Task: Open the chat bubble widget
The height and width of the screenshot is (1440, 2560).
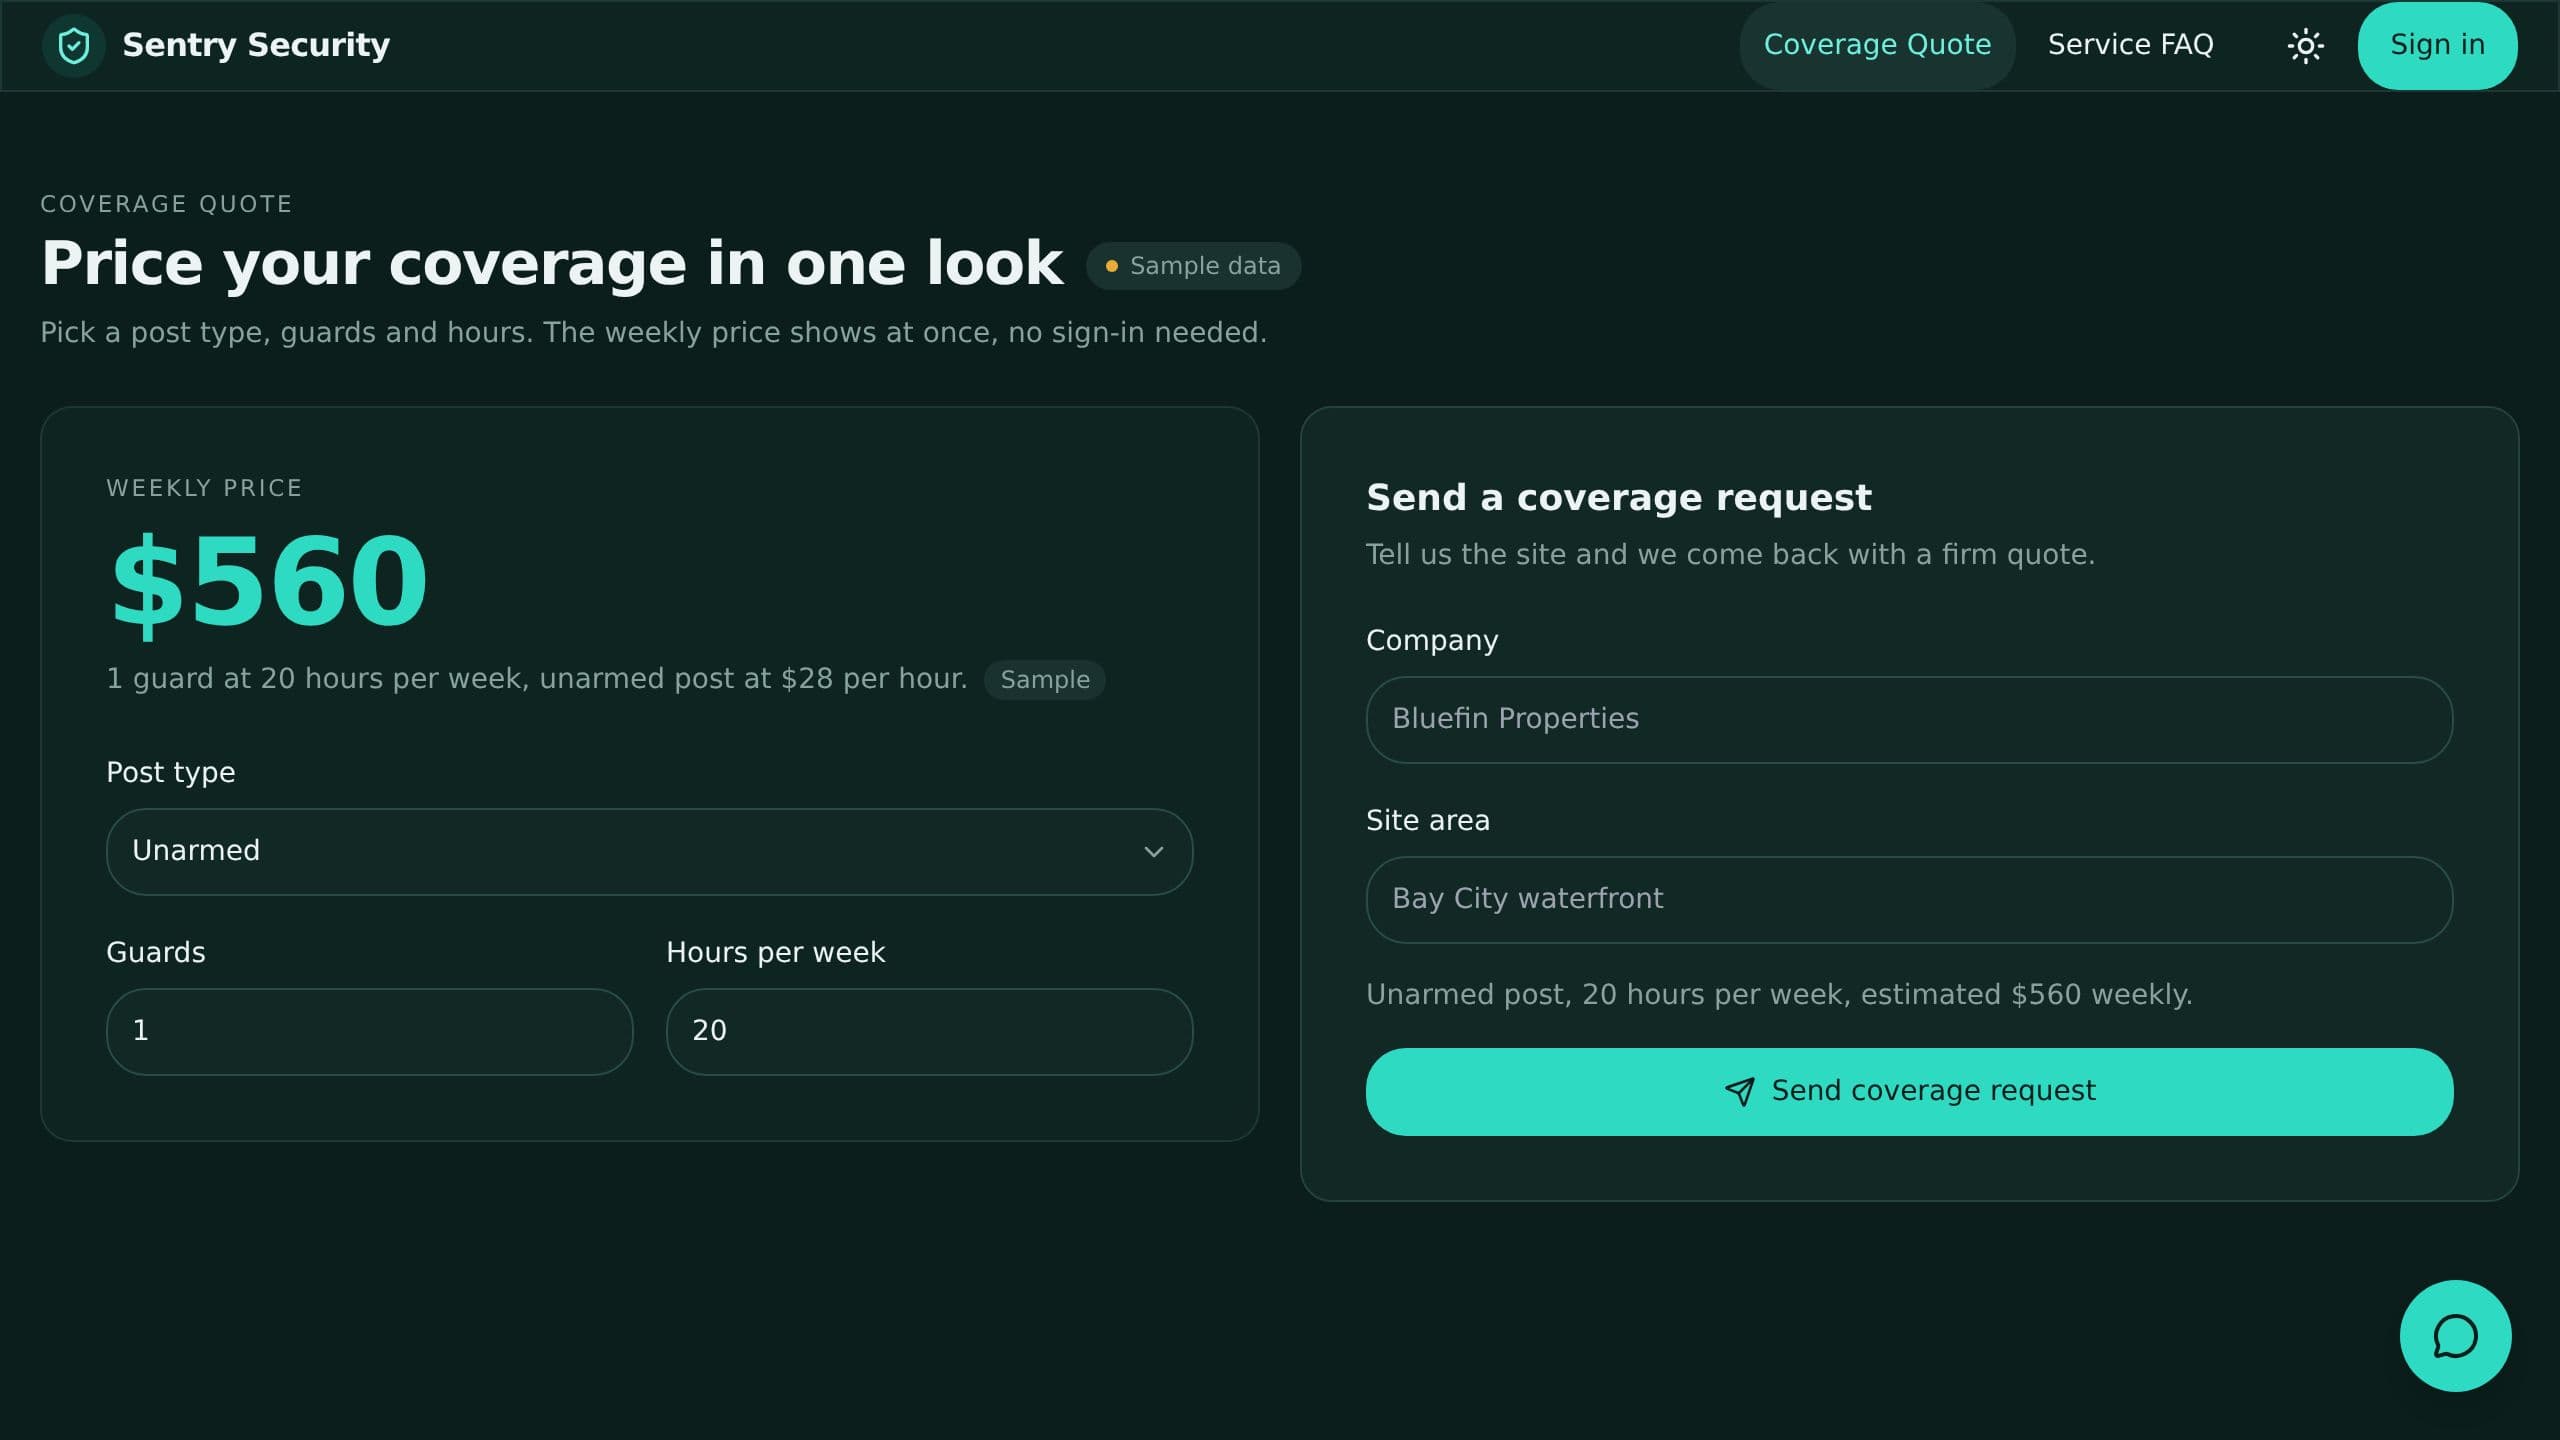Action: tap(2455, 1335)
